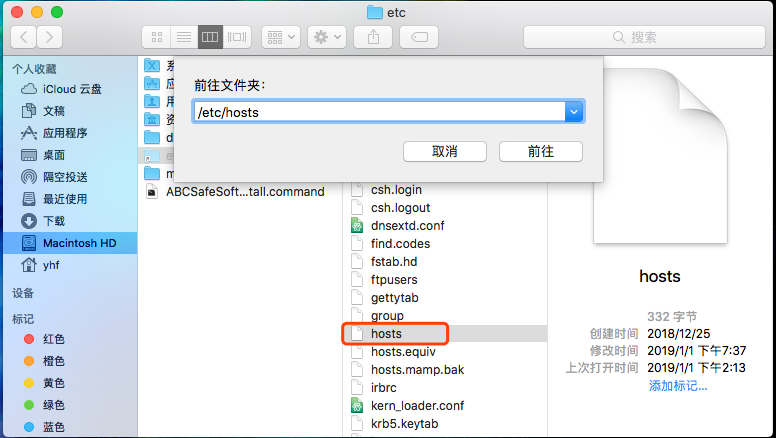
Task: Click the 添加标记... link
Action: (678, 385)
